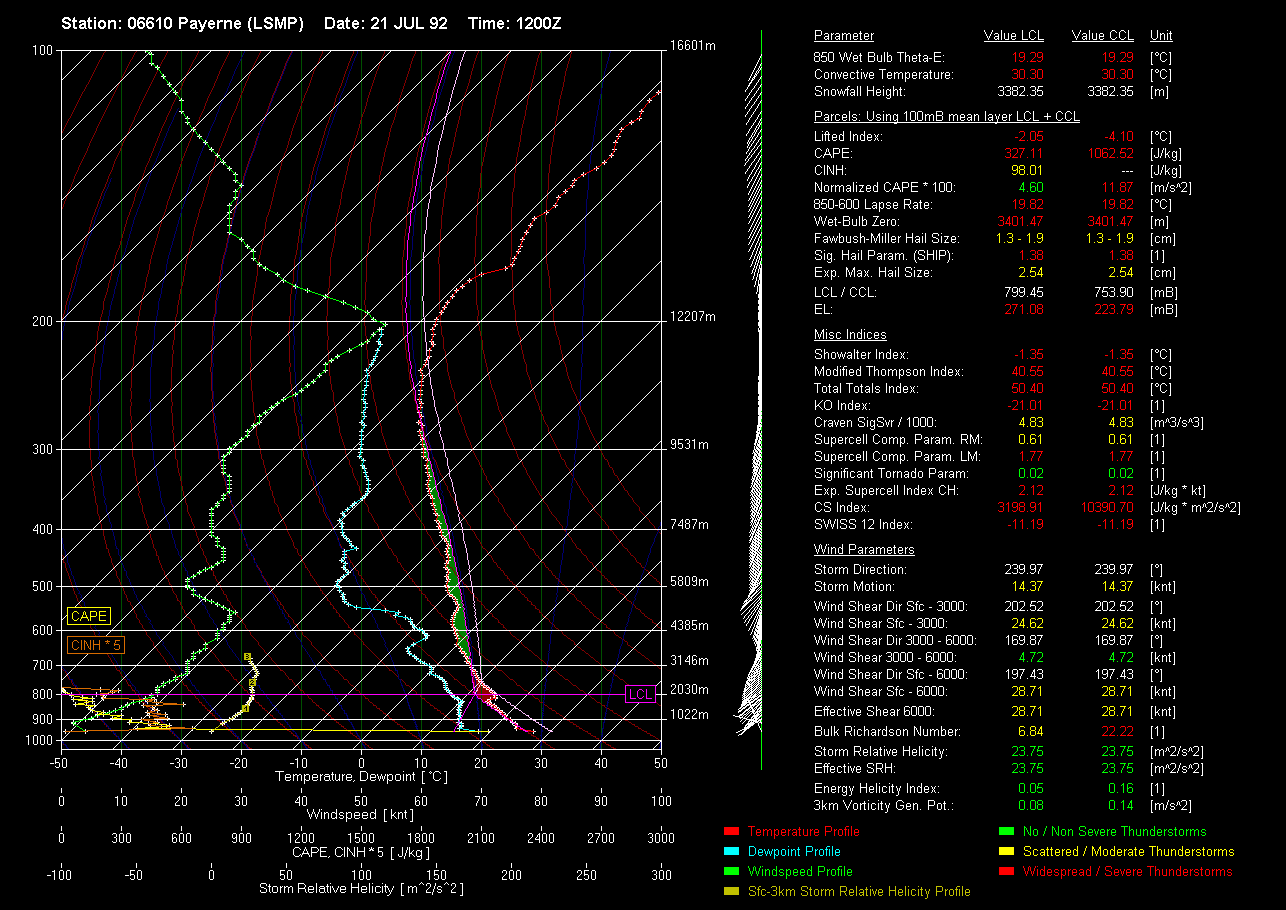Click the red Temperature Profile legend swatch

click(730, 831)
